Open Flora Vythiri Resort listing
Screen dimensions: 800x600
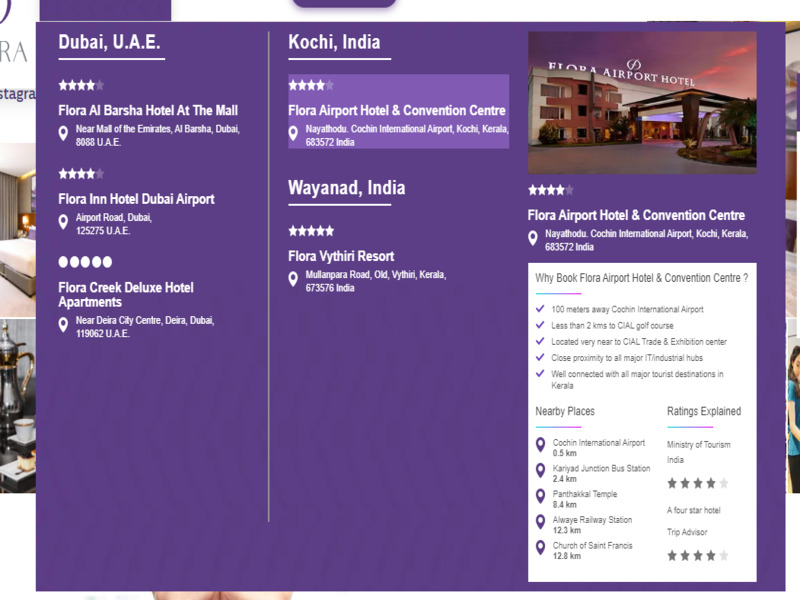tap(341, 256)
